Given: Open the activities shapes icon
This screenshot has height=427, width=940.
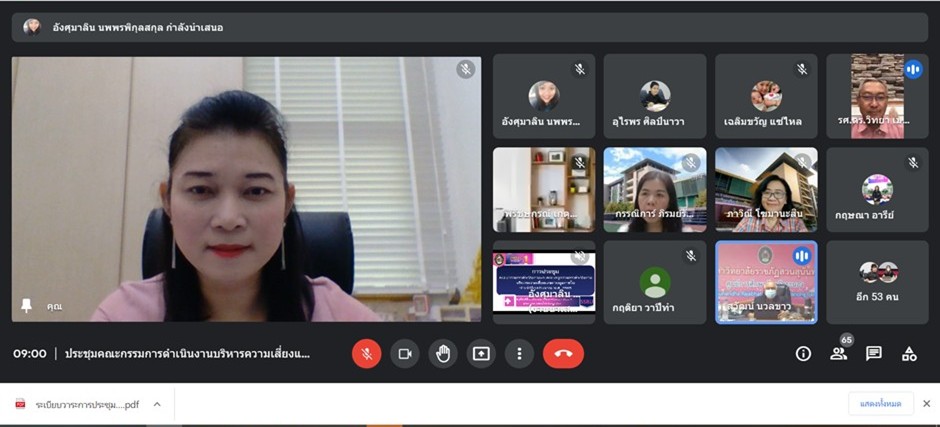Looking at the screenshot, I should click(x=909, y=353).
